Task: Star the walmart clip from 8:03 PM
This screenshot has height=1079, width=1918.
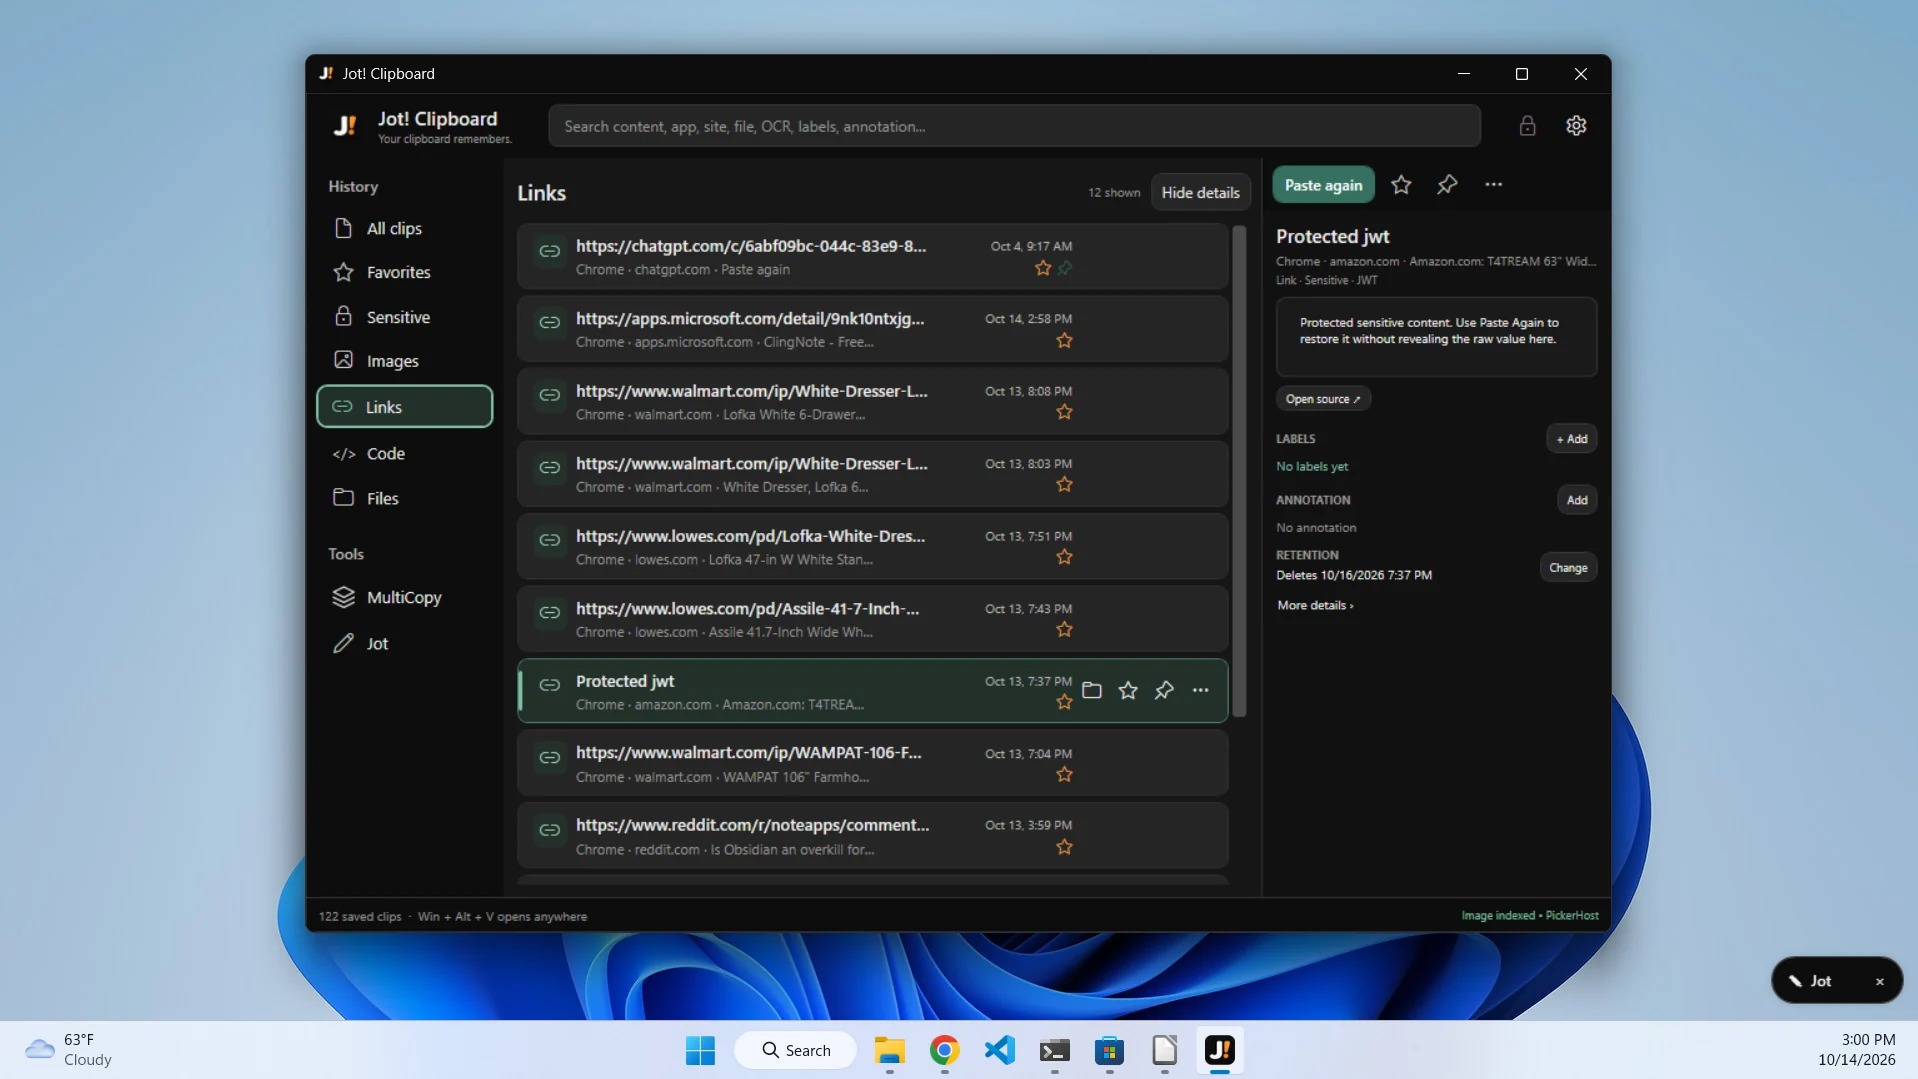Action: (1064, 485)
